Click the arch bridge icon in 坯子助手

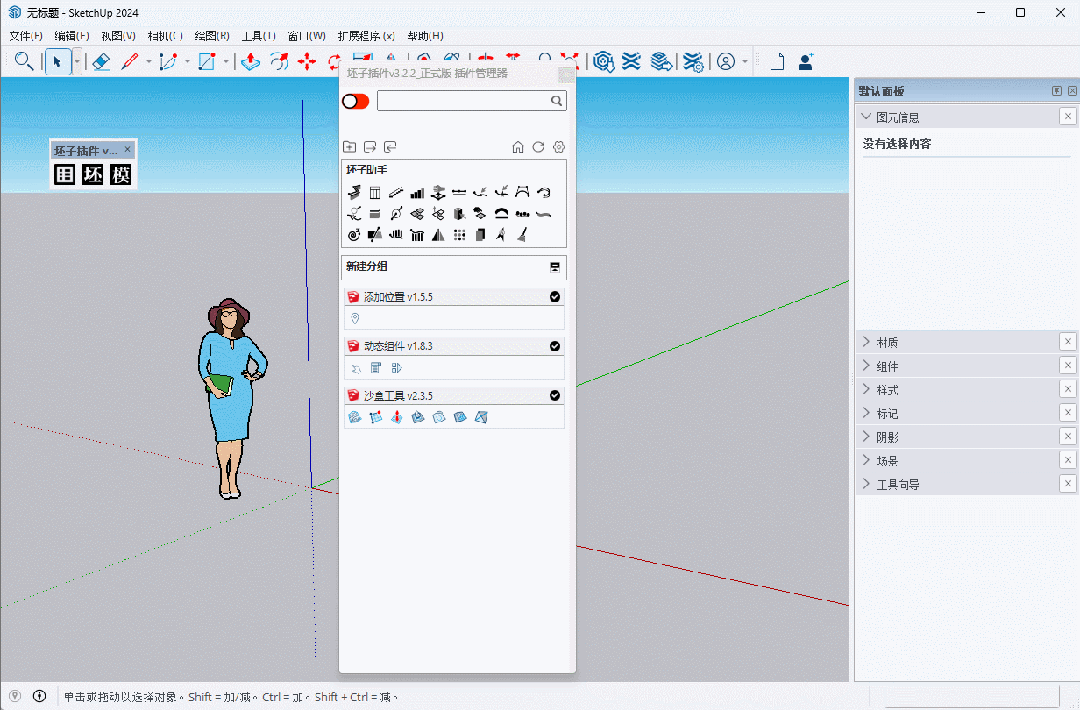[501, 213]
